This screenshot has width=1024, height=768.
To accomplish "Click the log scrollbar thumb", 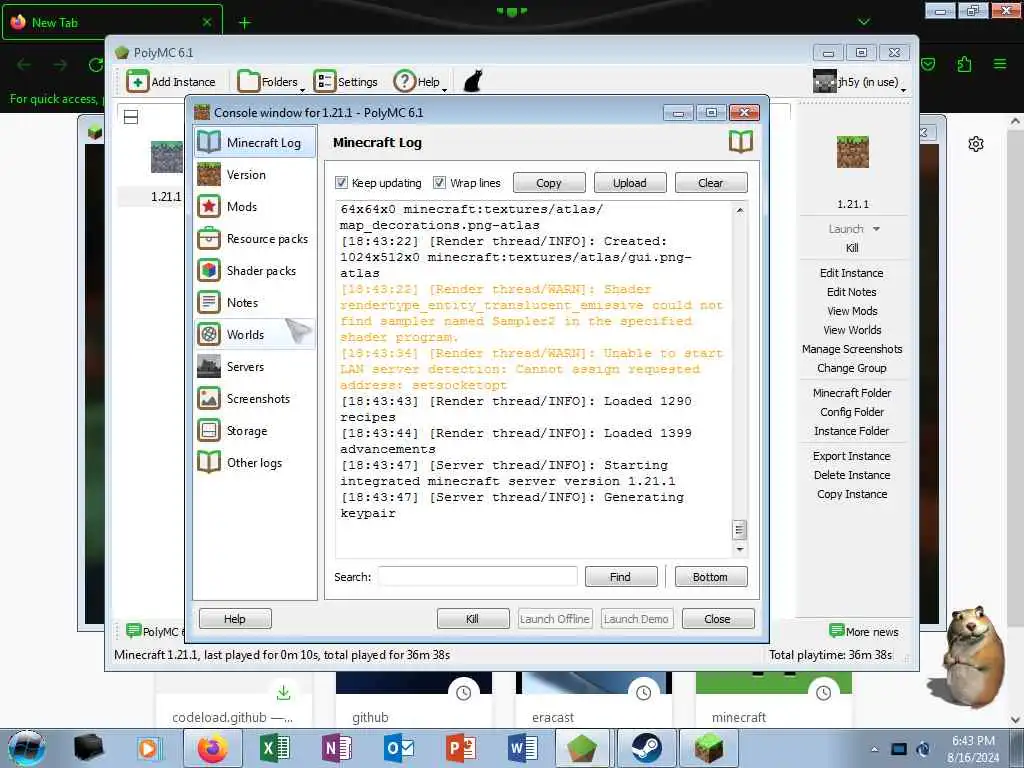I will tap(739, 530).
